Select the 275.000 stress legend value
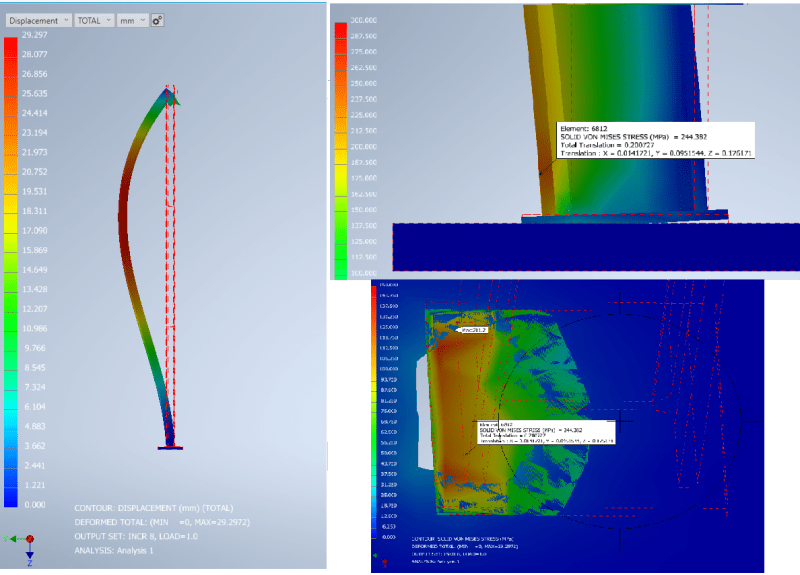 (364, 52)
